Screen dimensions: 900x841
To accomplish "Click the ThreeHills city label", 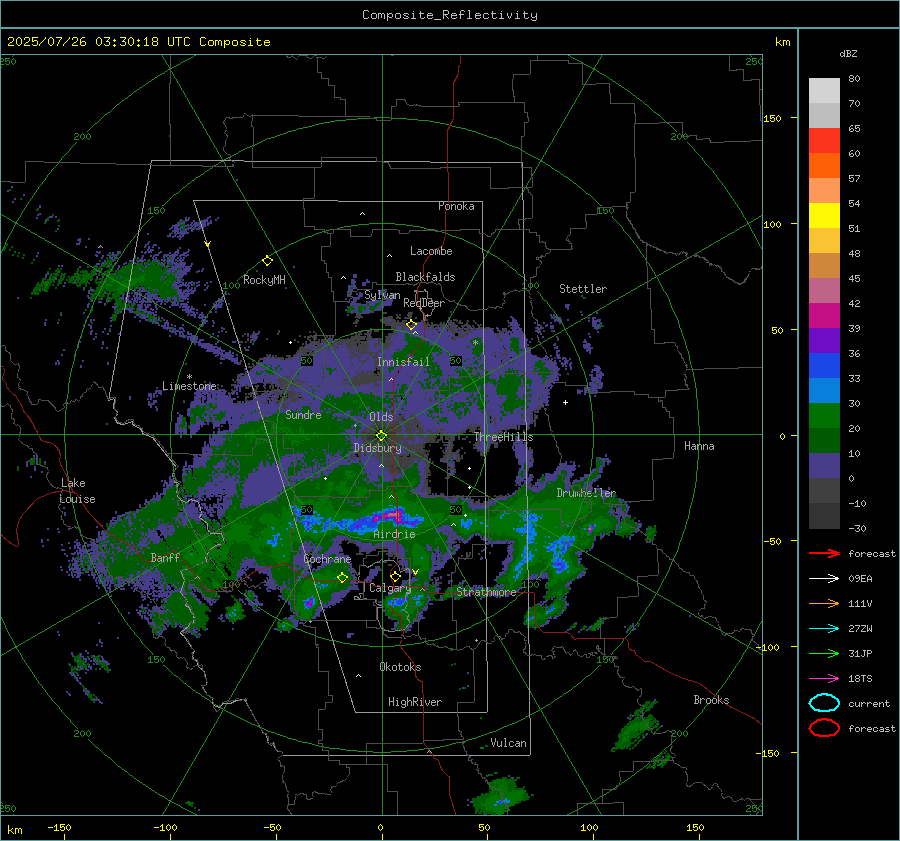I will click(503, 437).
